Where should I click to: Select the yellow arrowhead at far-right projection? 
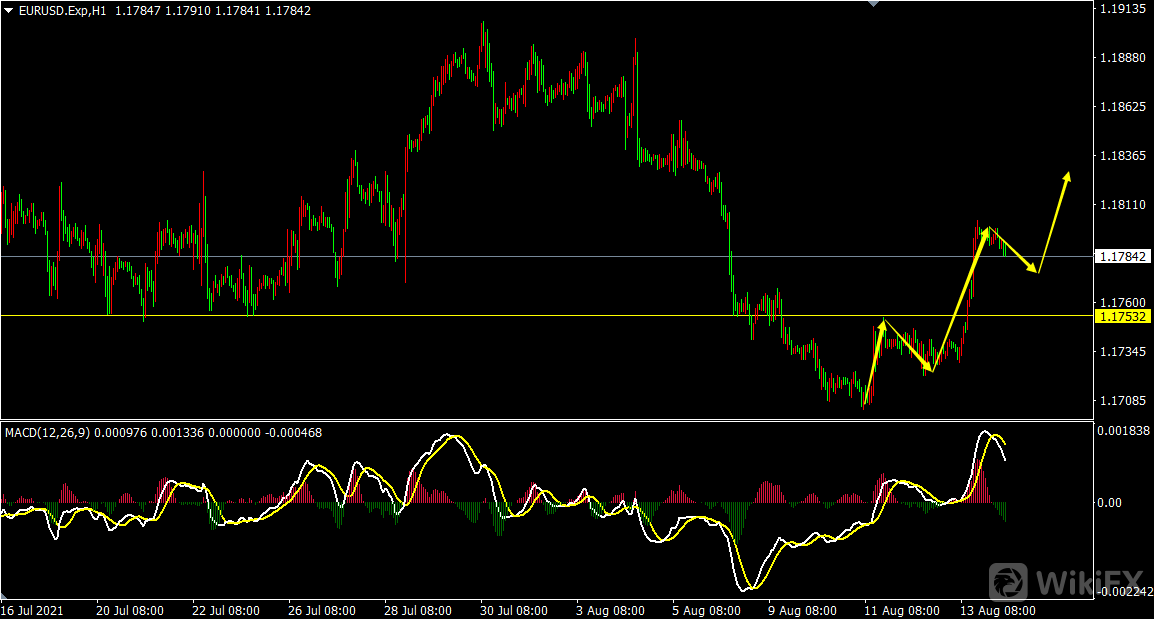1067,177
